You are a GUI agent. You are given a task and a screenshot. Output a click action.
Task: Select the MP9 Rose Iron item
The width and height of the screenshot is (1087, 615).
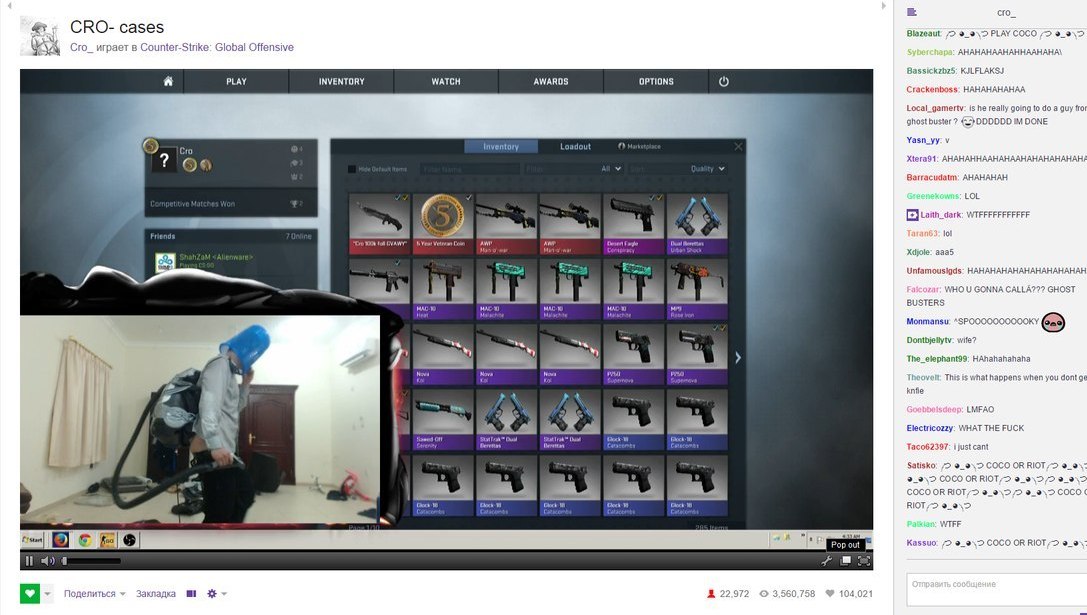point(697,288)
